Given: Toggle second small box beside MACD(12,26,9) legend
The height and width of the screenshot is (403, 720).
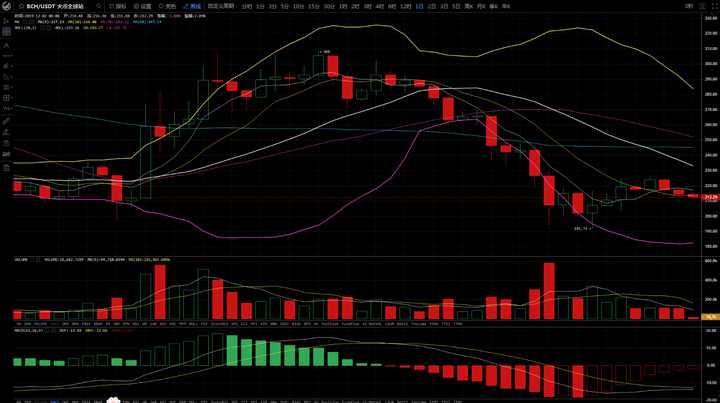Looking at the screenshot, I should click(53, 330).
